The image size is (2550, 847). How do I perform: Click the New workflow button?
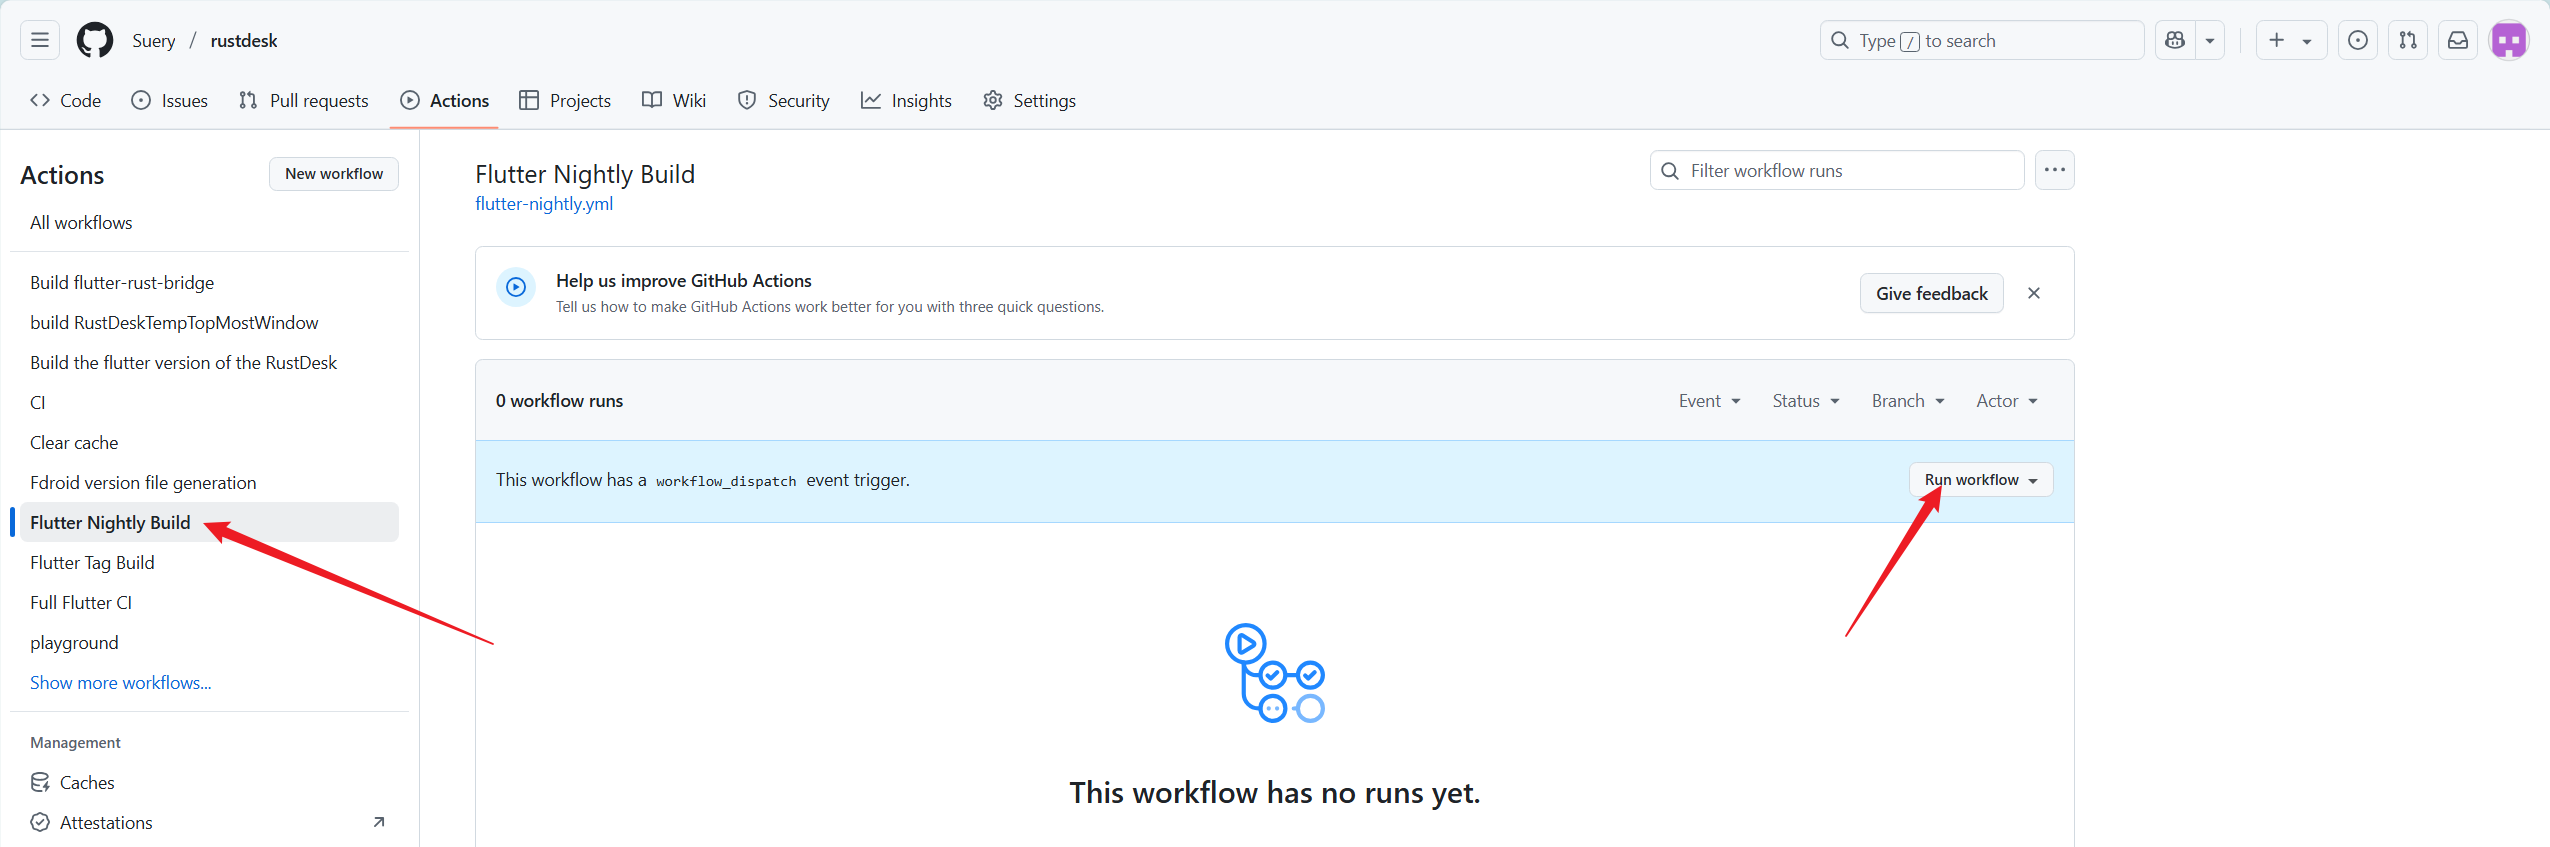[x=334, y=173]
